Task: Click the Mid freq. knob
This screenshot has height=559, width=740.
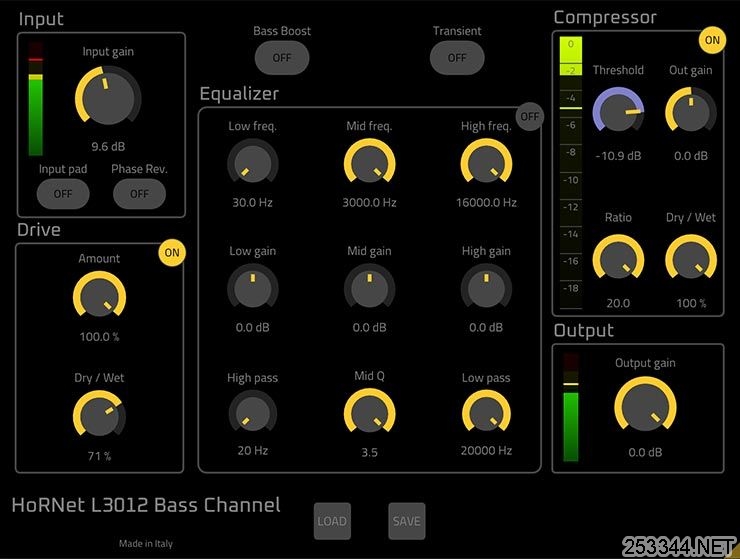Action: click(x=370, y=162)
